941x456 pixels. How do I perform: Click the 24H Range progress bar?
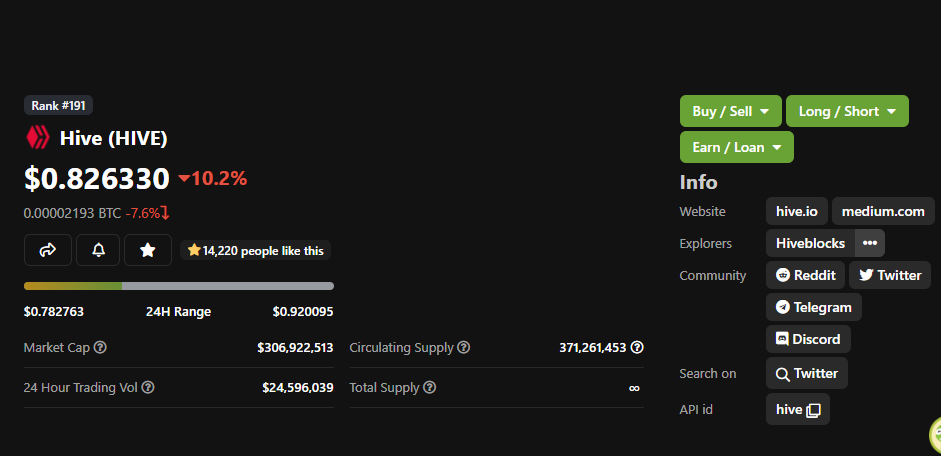179,286
